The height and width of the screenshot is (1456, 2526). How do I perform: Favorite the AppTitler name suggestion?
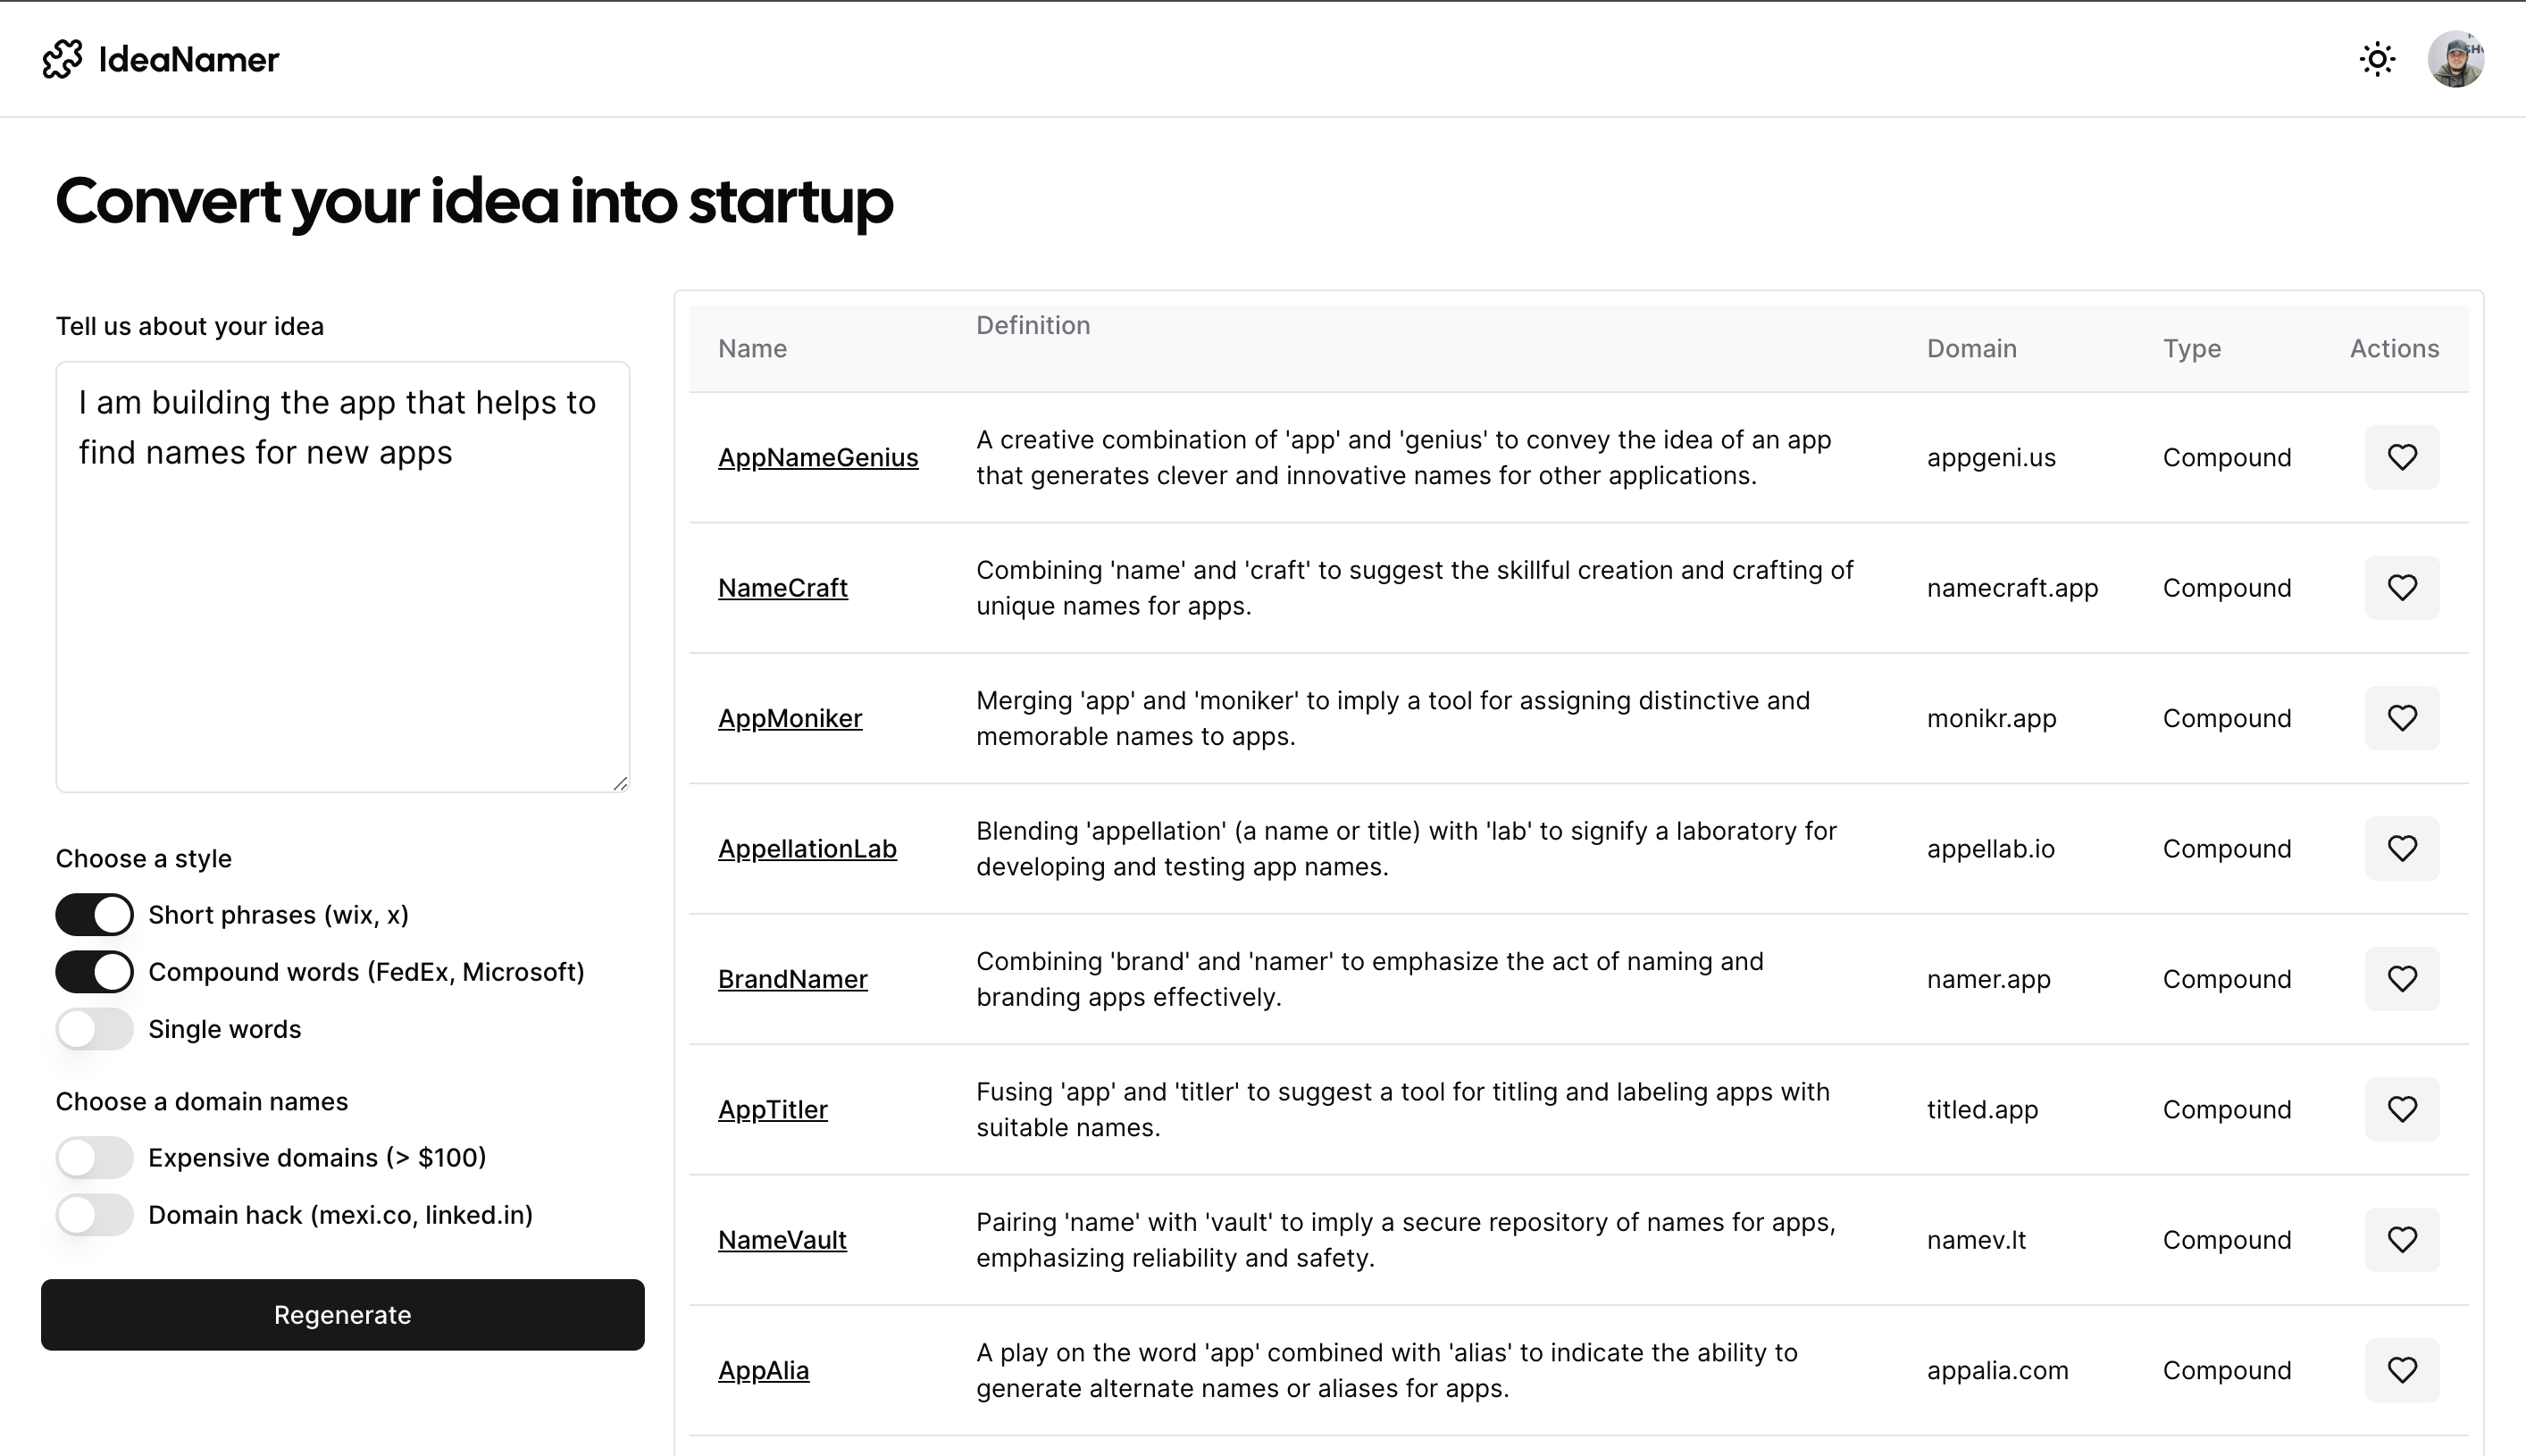coord(2402,1109)
